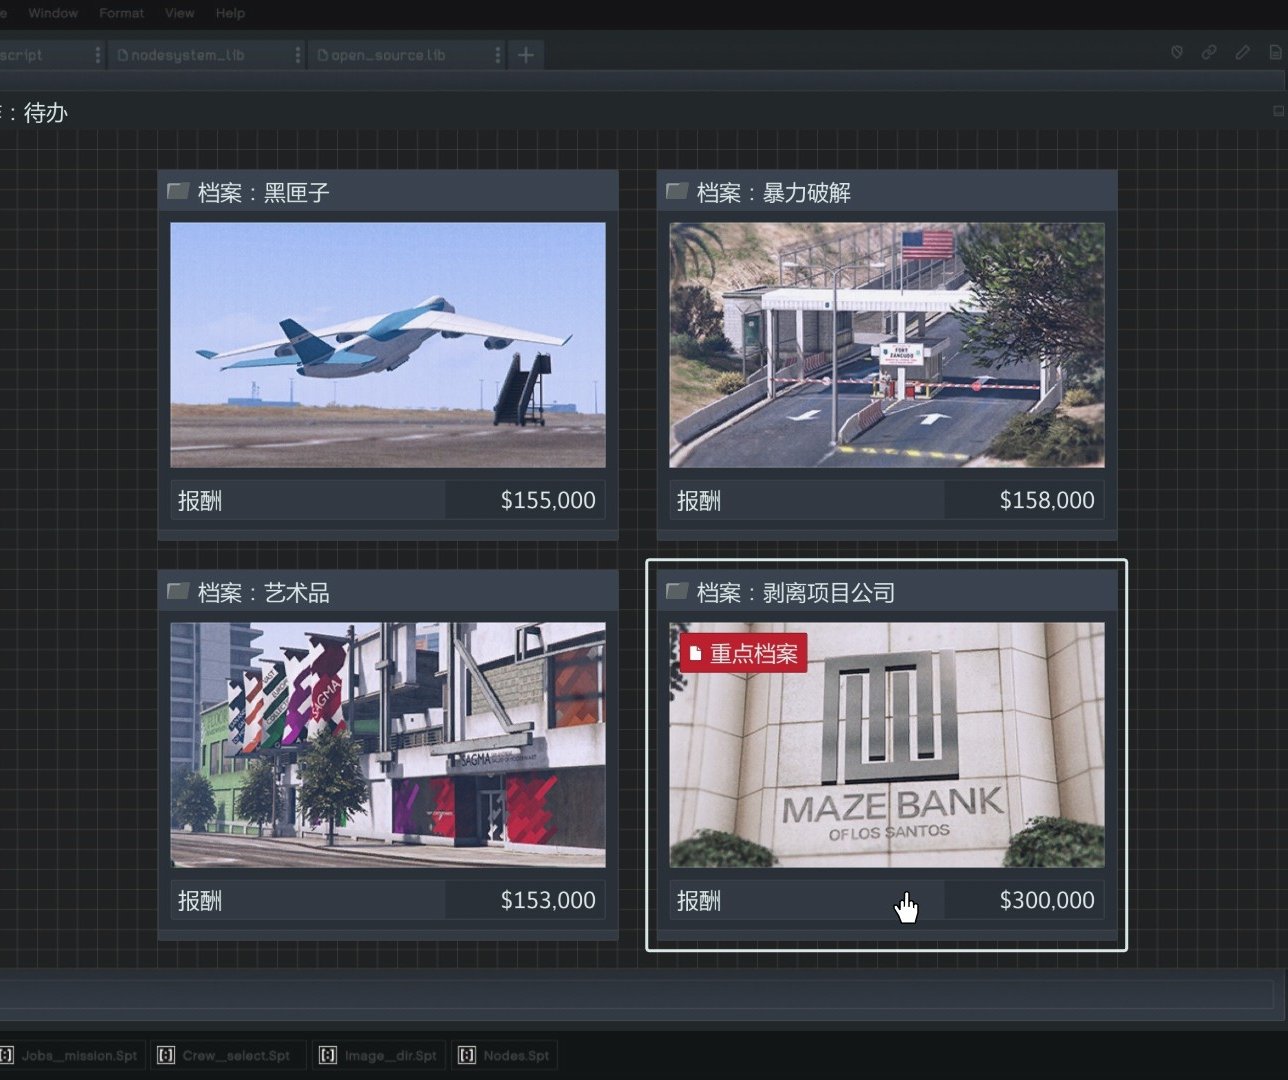
Task: Open the Window menu
Action: pos(53,13)
